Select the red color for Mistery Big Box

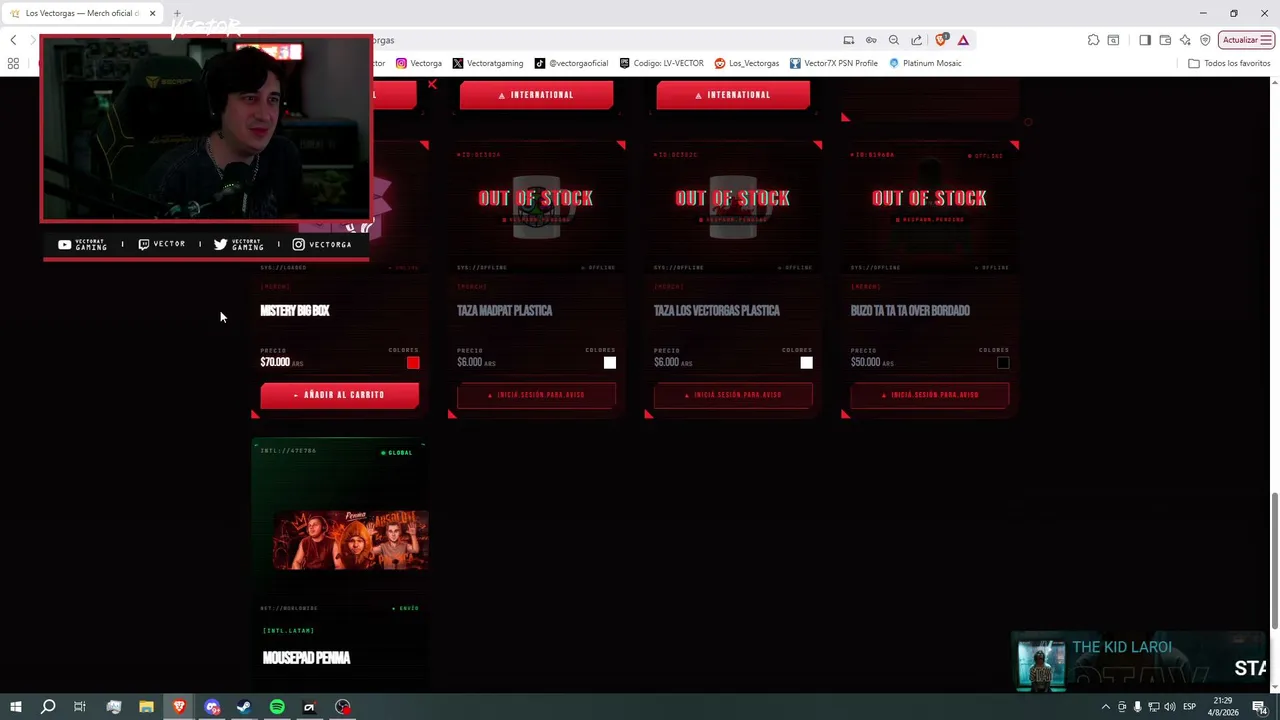413,362
